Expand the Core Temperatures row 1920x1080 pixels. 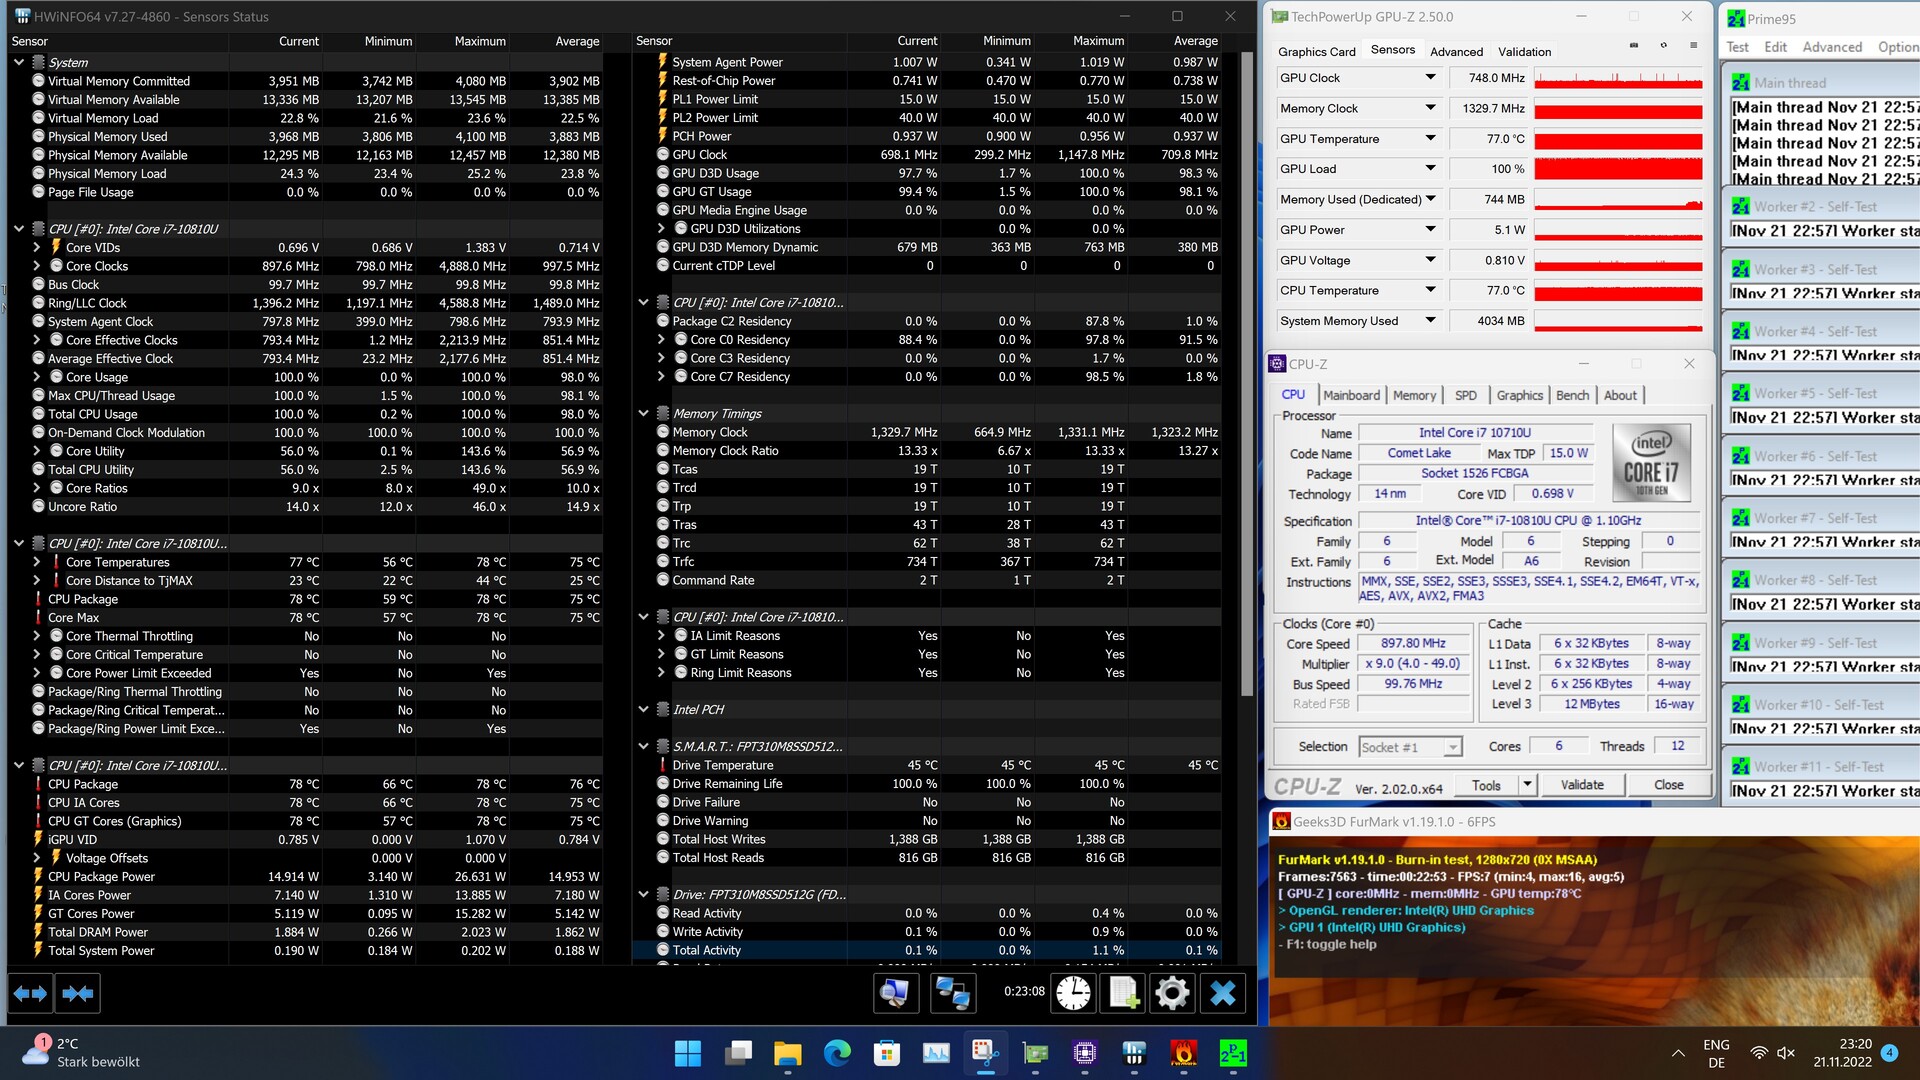(37, 562)
